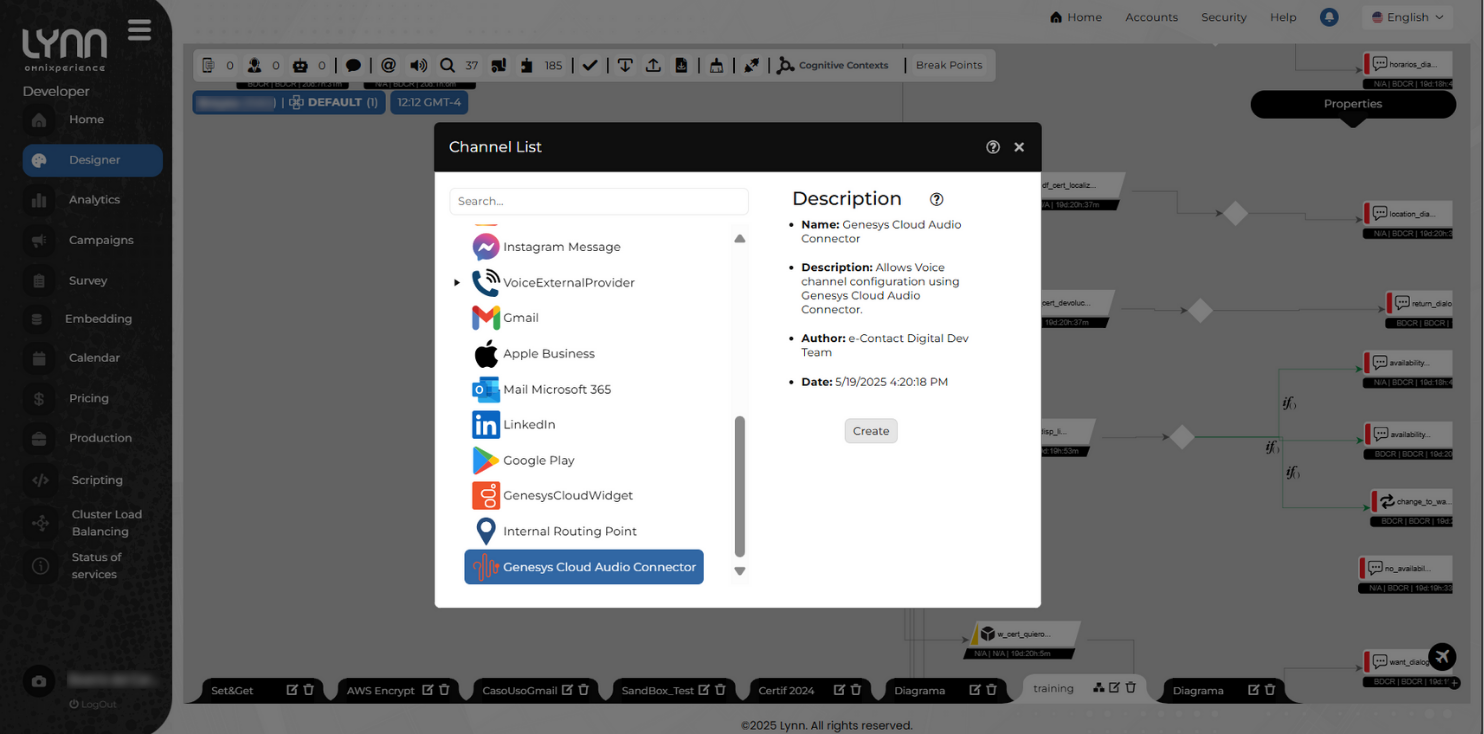Expand the VoiceExternalProvider tree node
The image size is (1484, 734).
point(457,283)
